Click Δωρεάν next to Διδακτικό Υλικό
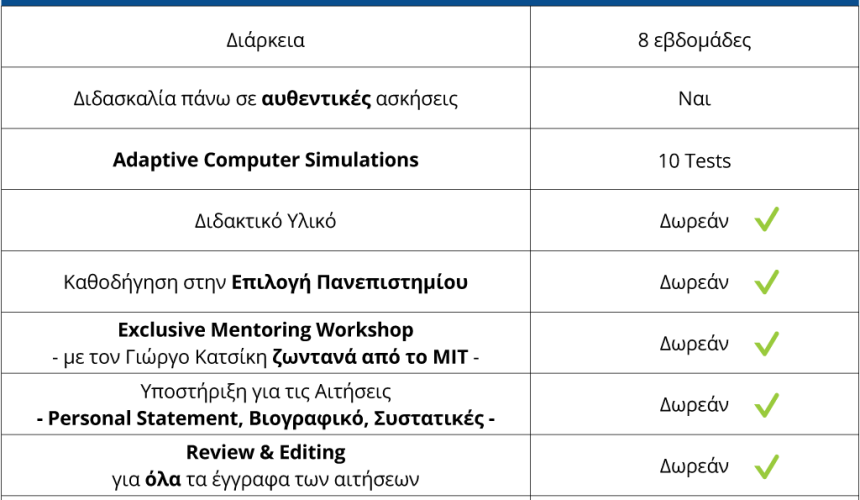The height and width of the screenshot is (500, 860). tap(694, 221)
